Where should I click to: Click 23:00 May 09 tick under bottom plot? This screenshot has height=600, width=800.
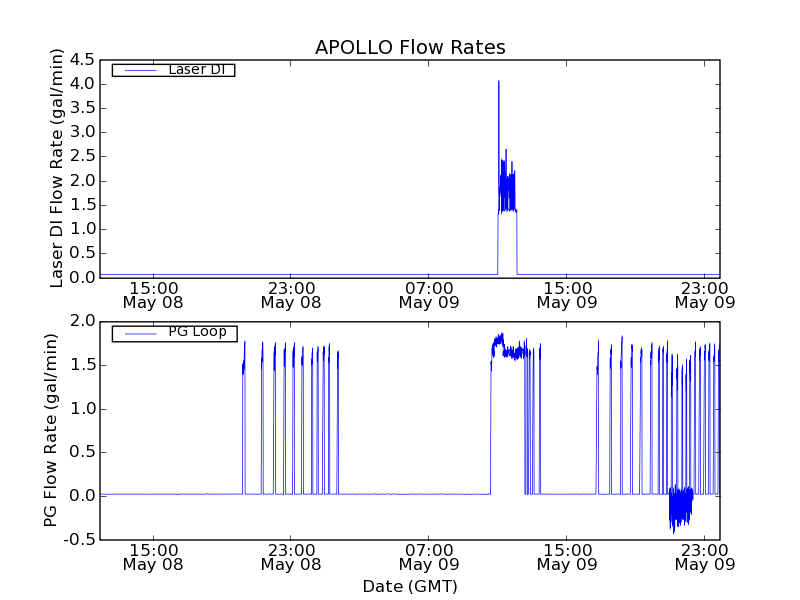(x=705, y=557)
